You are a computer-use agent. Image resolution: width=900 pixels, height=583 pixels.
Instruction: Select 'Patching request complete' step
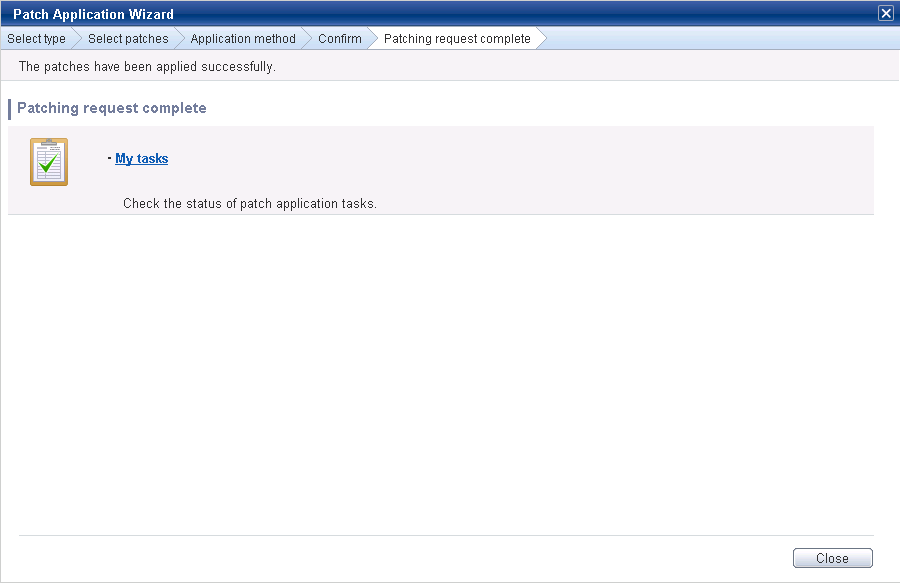pyautogui.click(x=457, y=38)
